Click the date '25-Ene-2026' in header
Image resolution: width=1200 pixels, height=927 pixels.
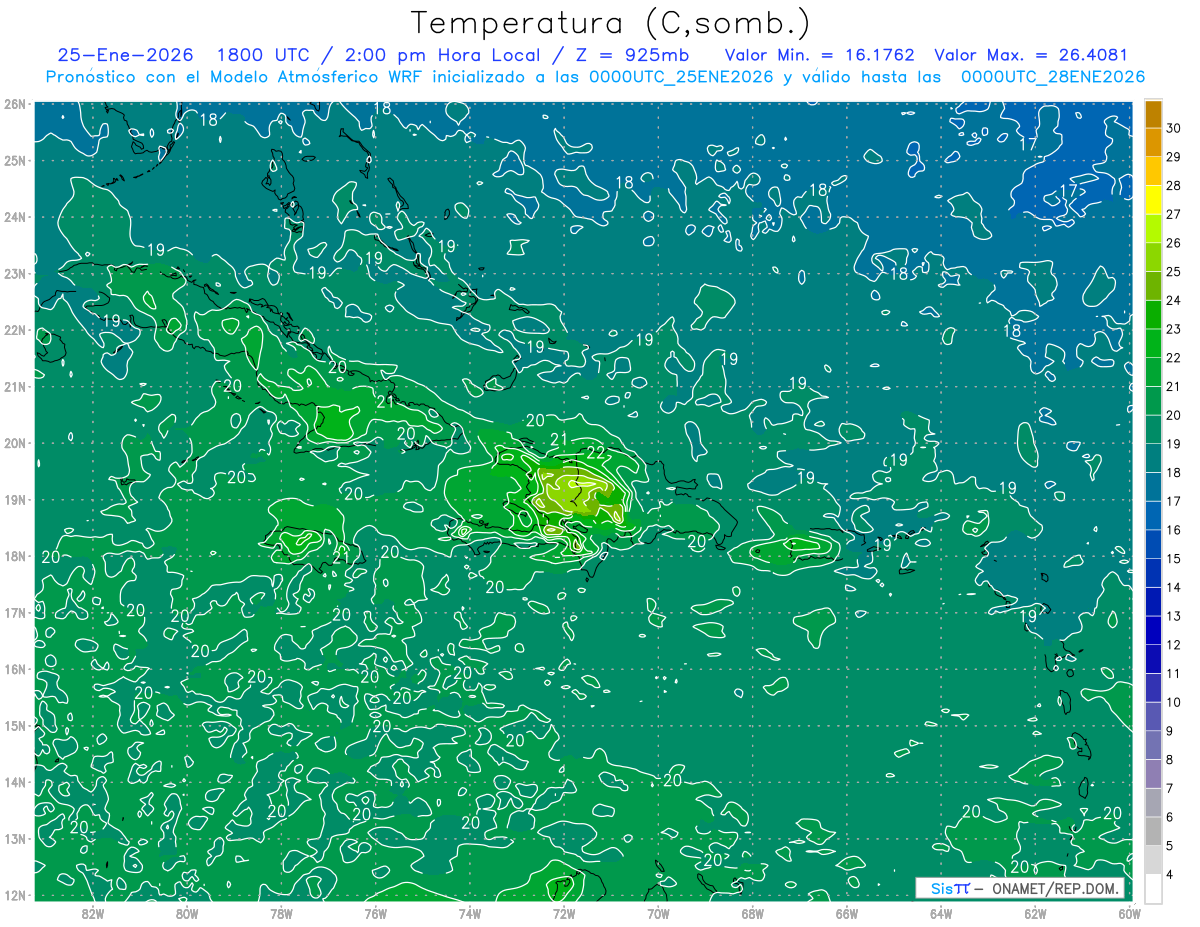click(x=125, y=56)
